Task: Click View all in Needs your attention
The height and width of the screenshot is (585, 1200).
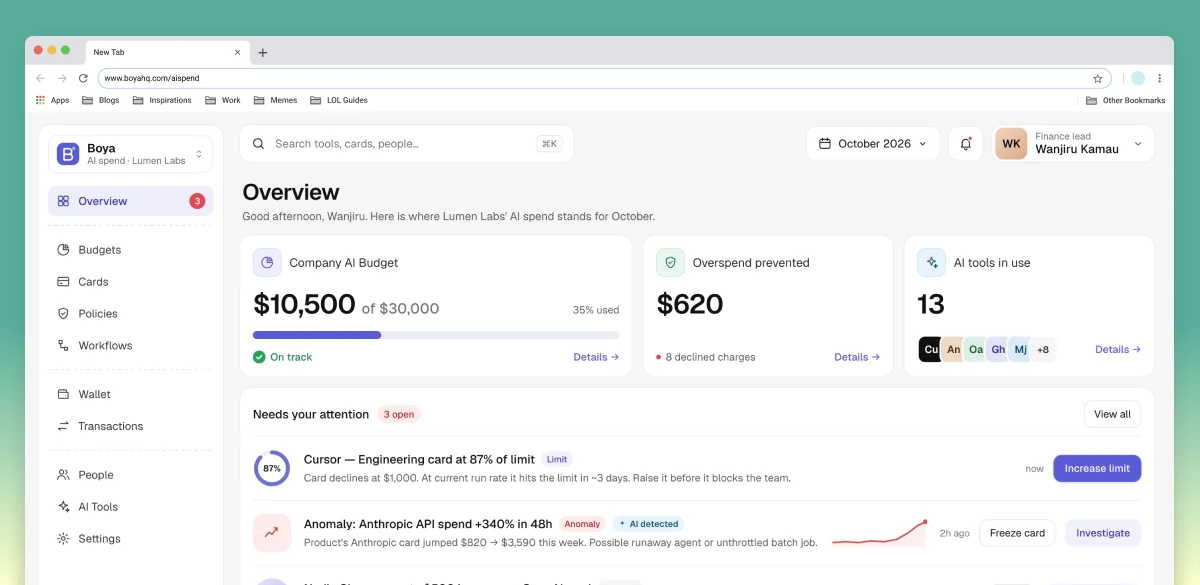Action: pyautogui.click(x=1112, y=414)
